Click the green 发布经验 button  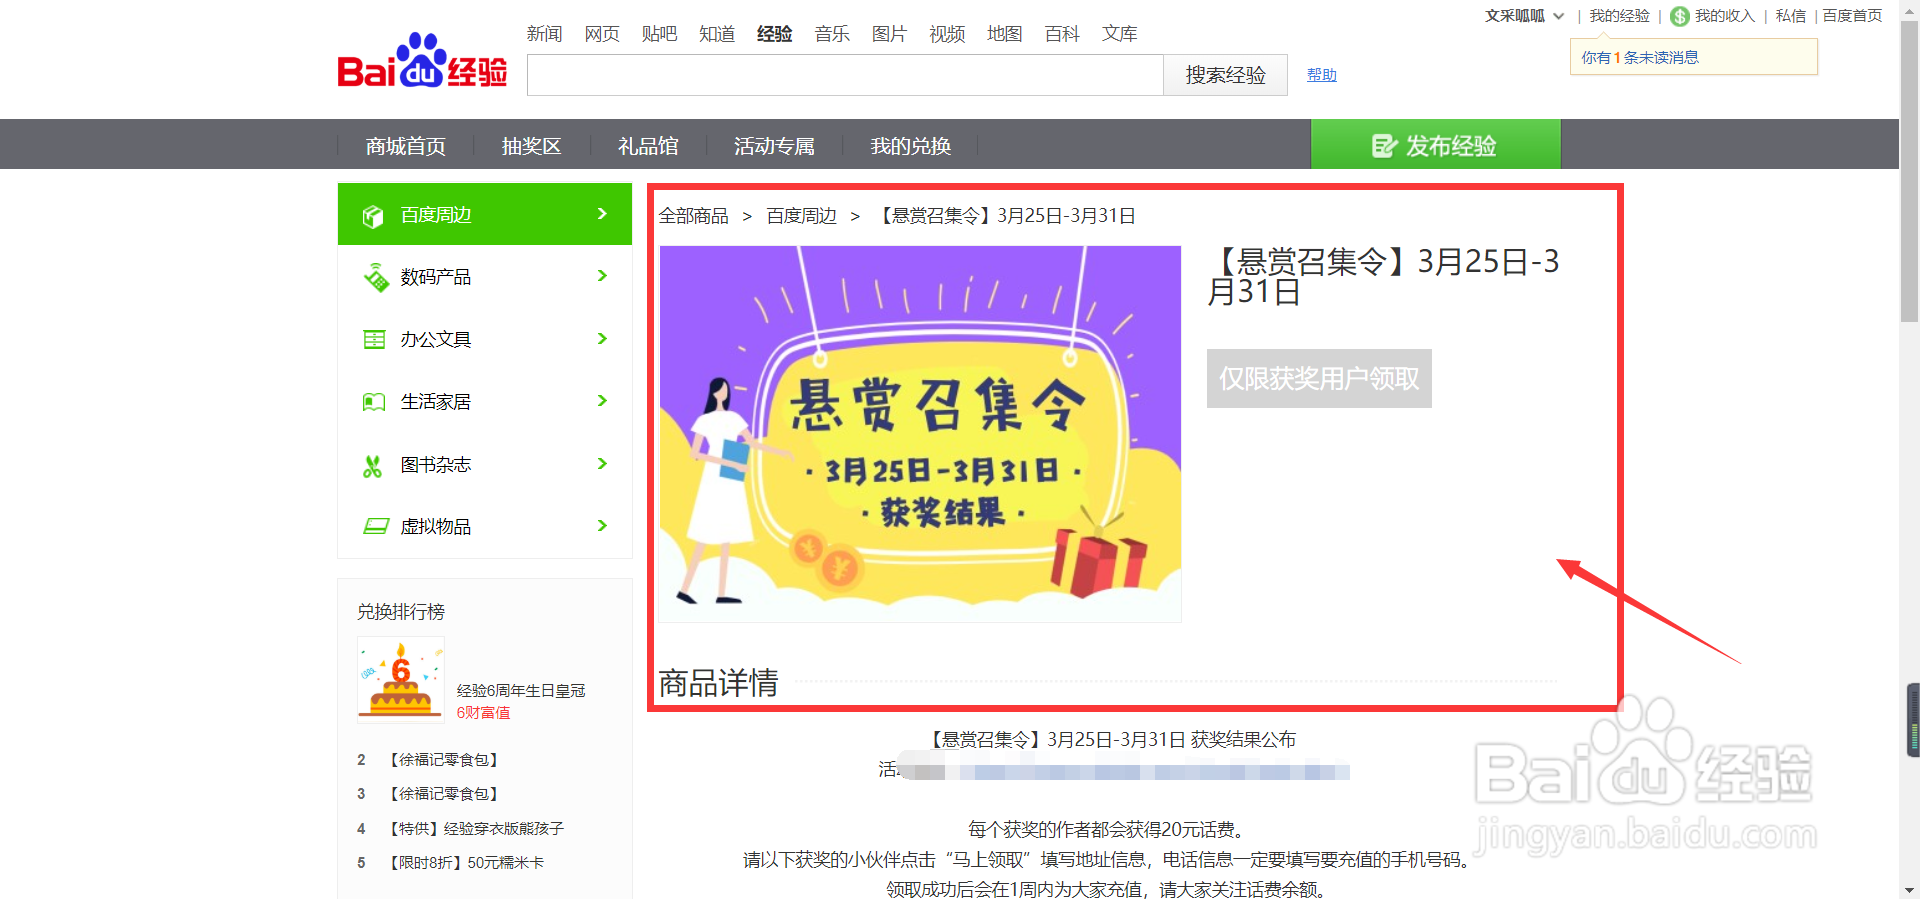point(1436,145)
